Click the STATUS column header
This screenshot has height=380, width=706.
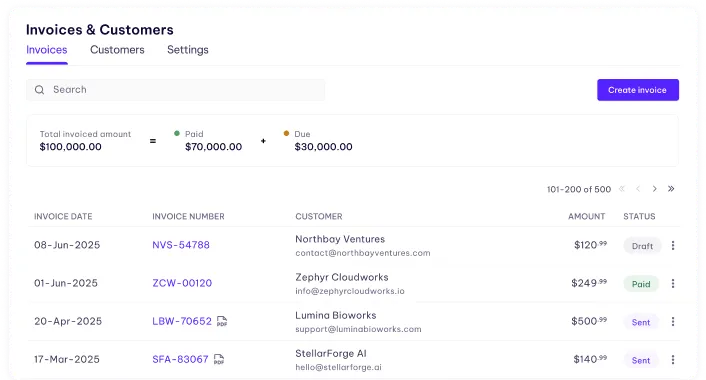click(x=639, y=217)
